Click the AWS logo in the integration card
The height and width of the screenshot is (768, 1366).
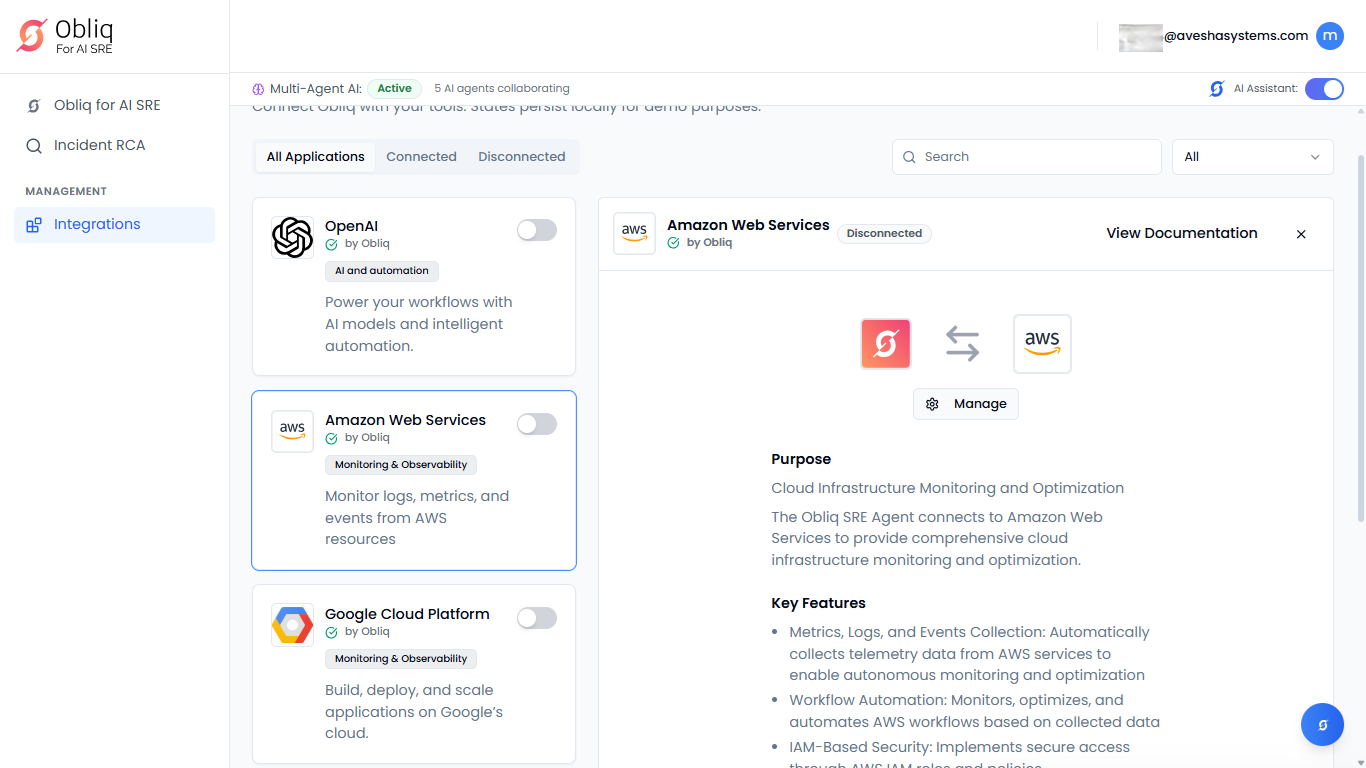pos(292,432)
